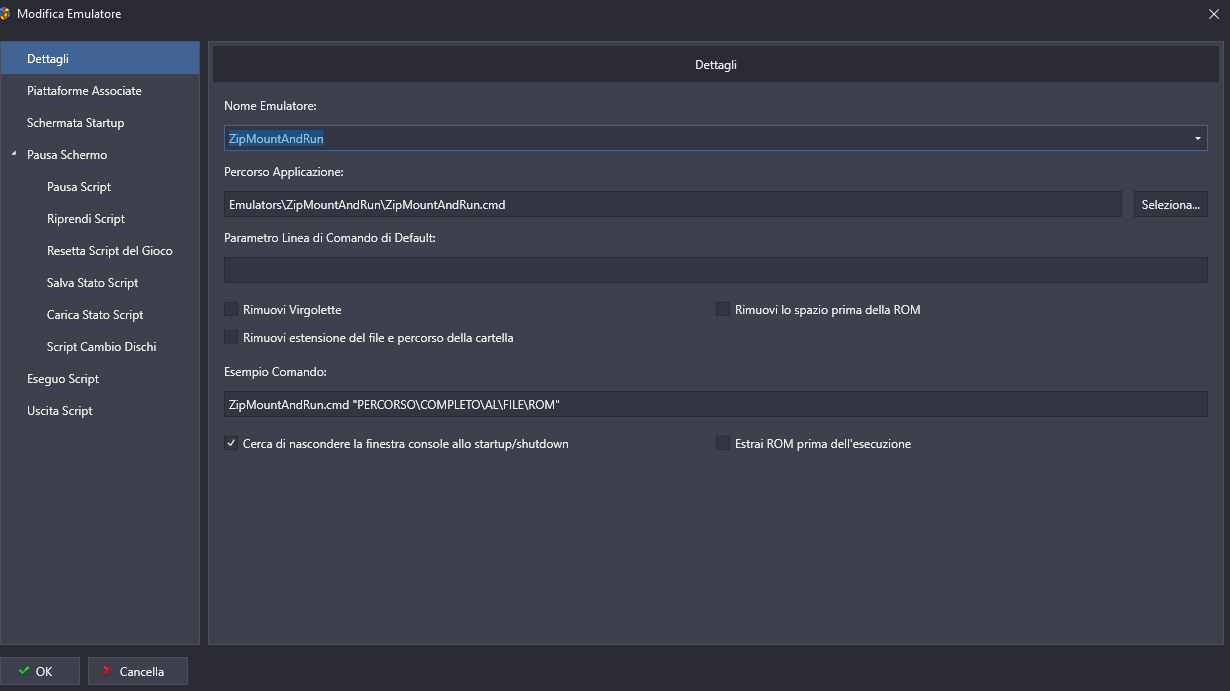Screen dimensions: 1230x691
Task: Open Pausa Script page
Action: [x=79, y=187]
